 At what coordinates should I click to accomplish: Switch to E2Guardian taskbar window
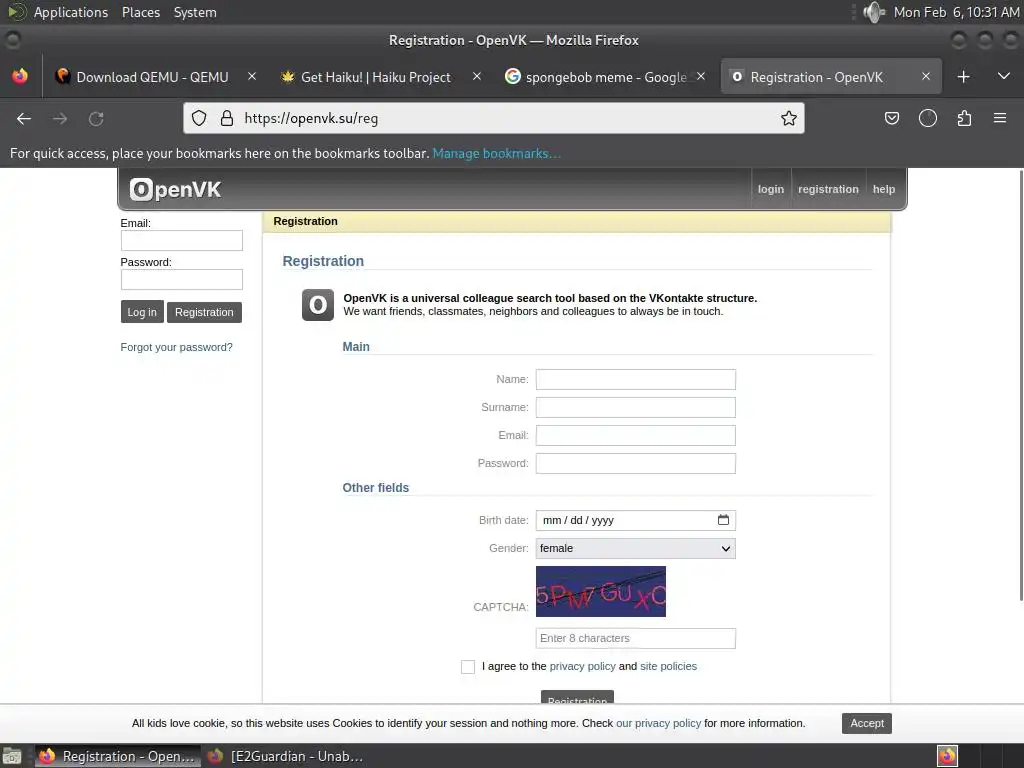coord(284,756)
